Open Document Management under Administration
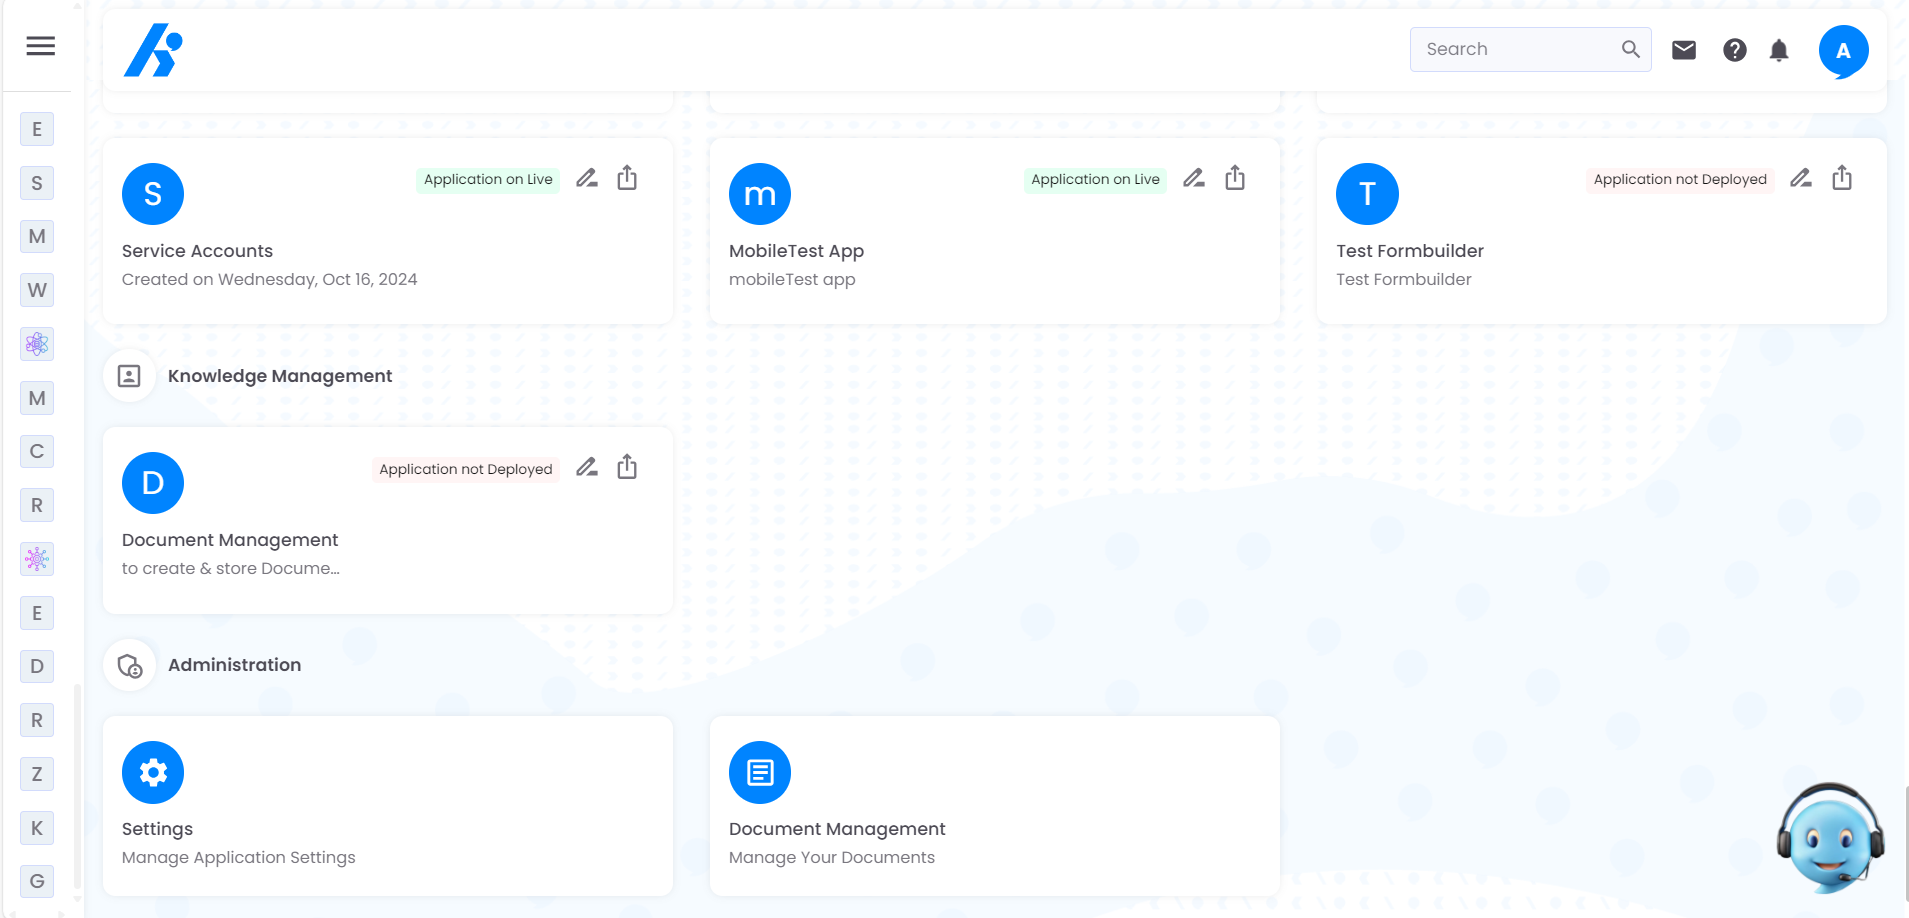This screenshot has height=918, width=1909. (x=836, y=829)
